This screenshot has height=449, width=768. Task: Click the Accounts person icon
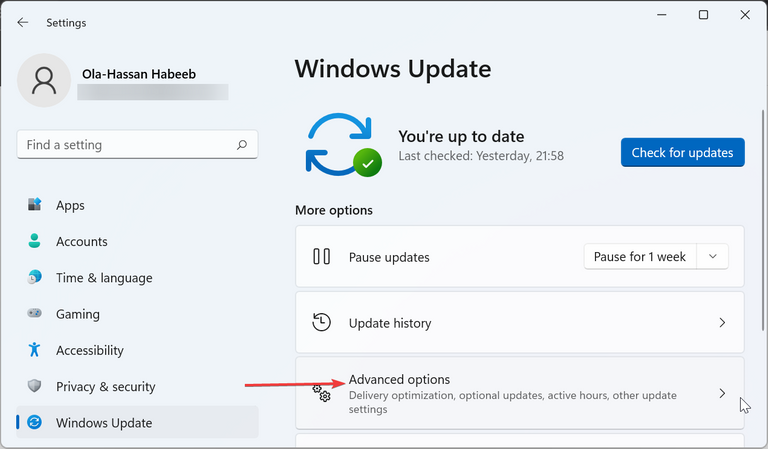(x=34, y=241)
